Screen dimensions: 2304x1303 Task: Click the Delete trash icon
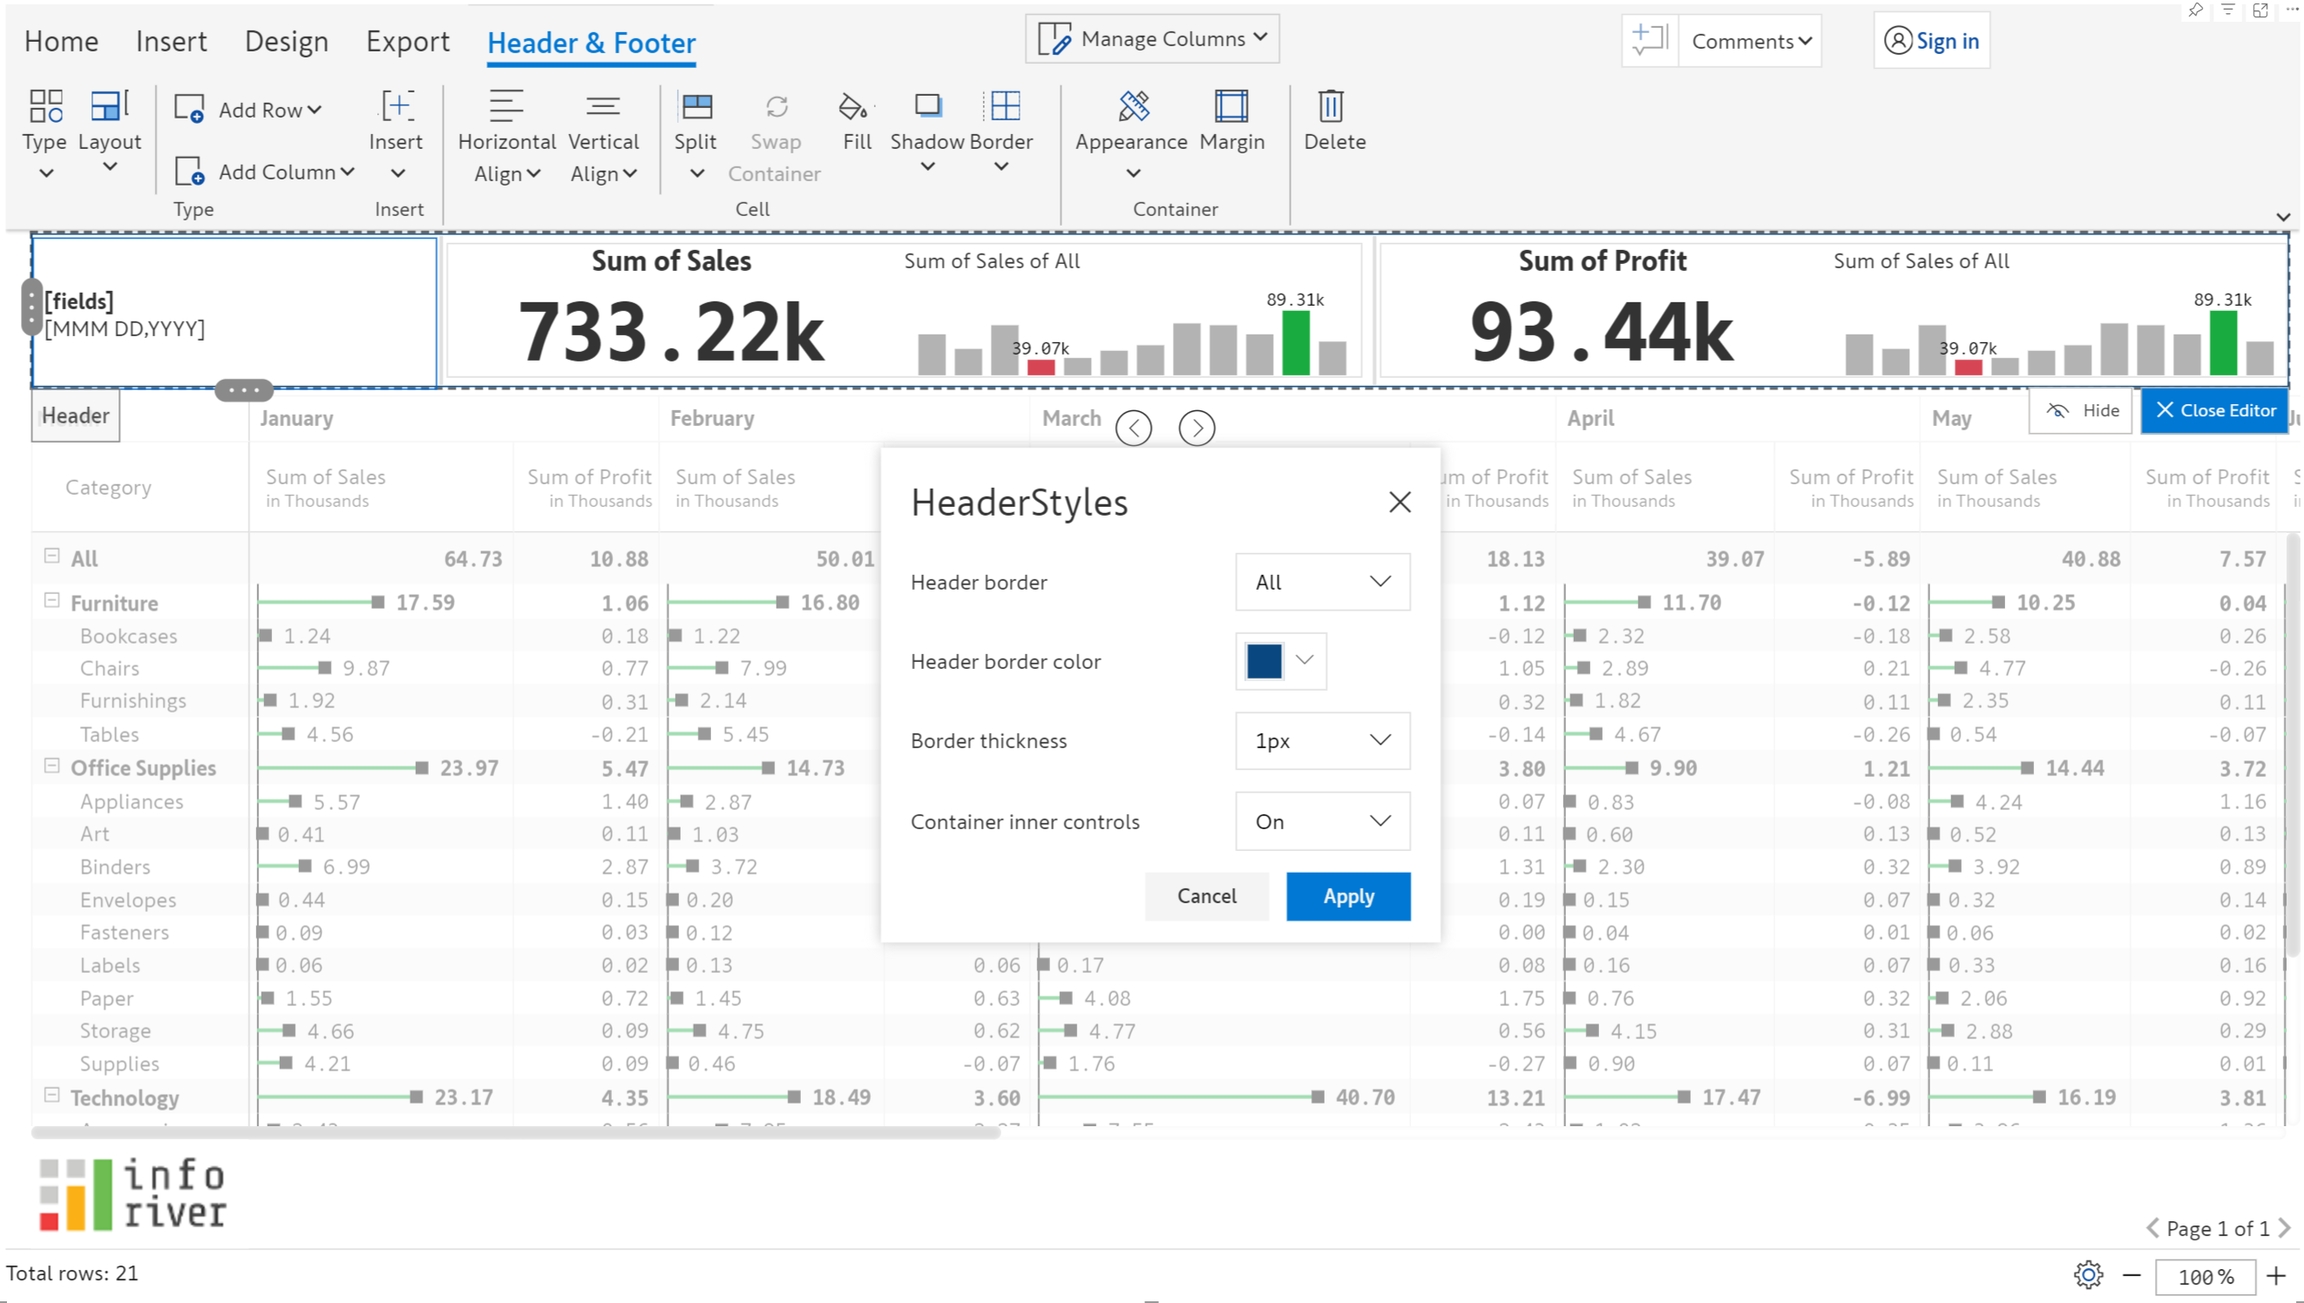coord(1333,106)
